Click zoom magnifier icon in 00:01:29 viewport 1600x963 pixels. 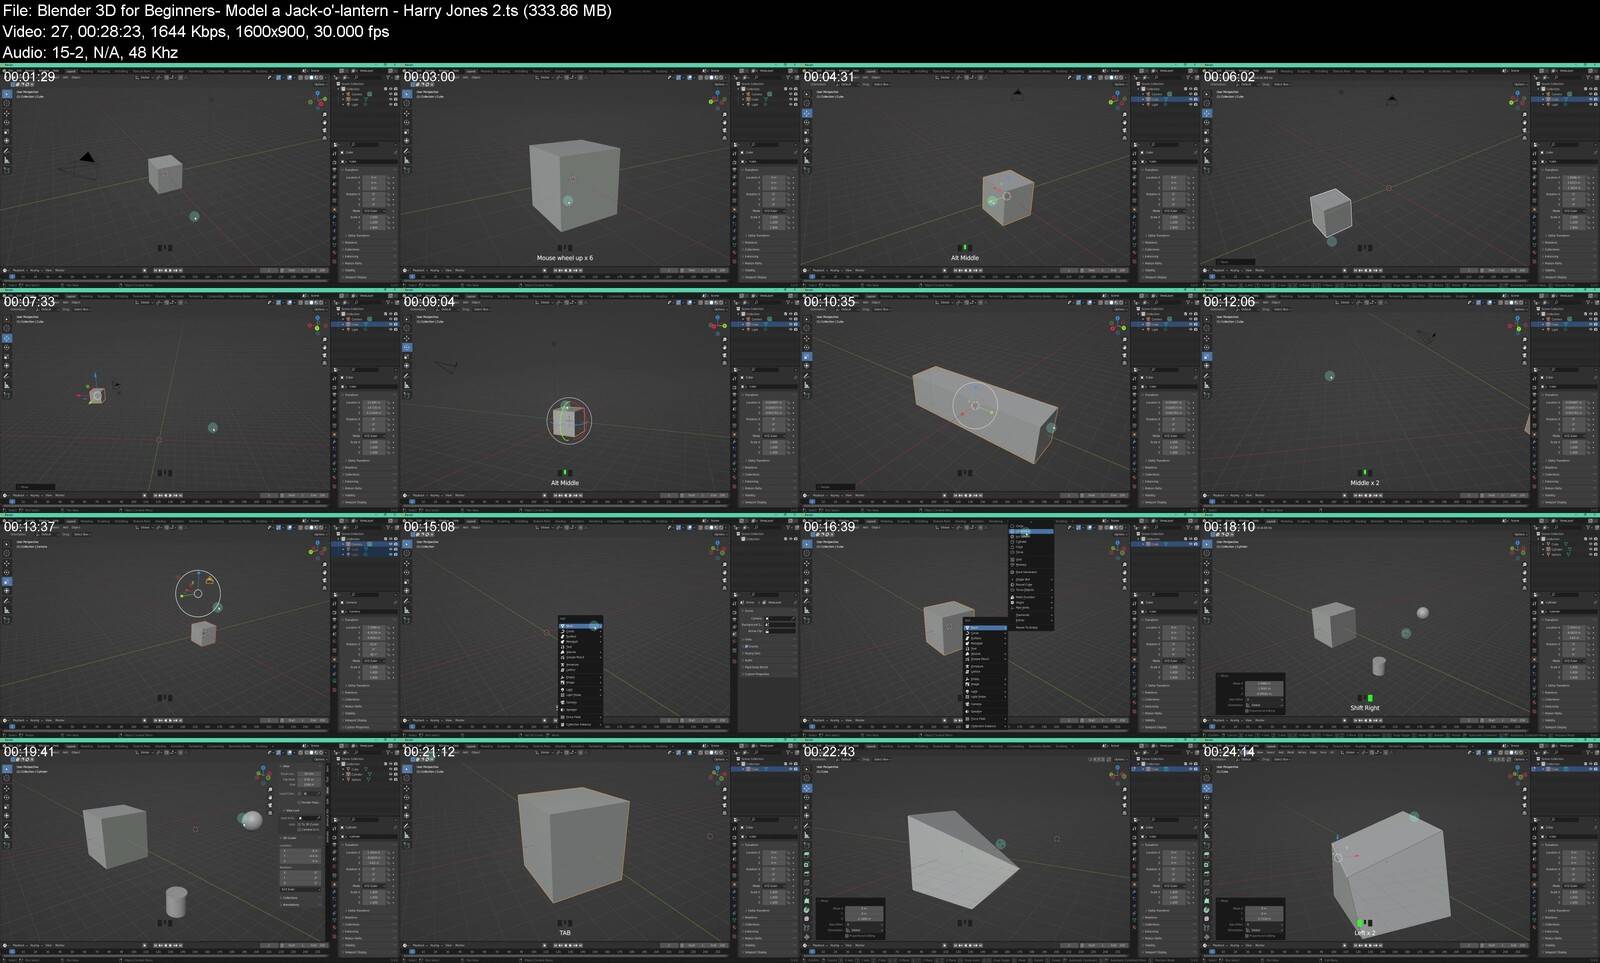point(324,113)
